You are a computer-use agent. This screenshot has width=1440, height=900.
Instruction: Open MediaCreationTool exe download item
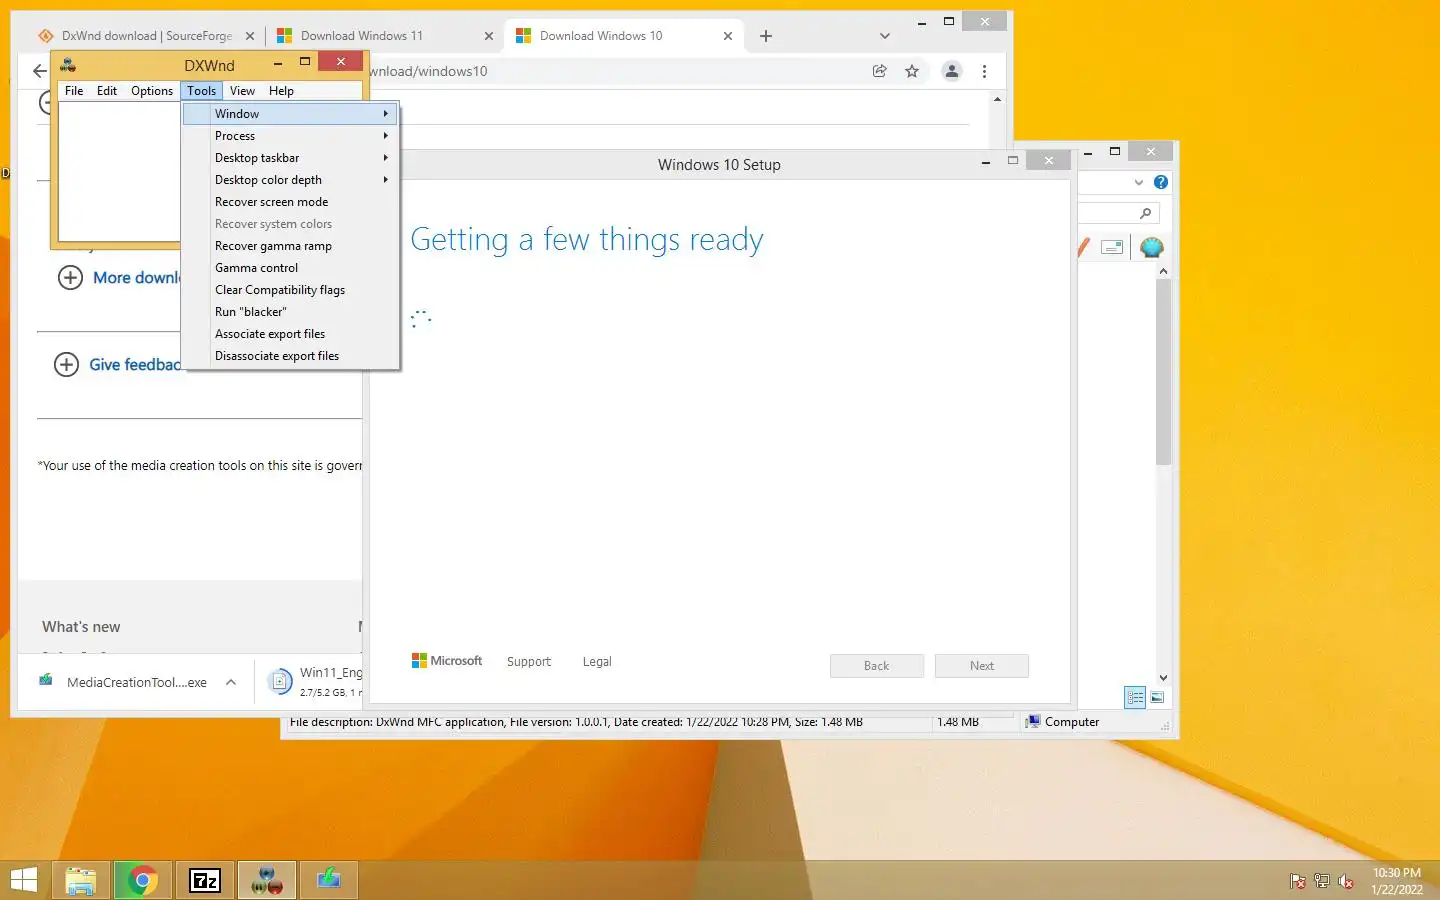tap(126, 682)
